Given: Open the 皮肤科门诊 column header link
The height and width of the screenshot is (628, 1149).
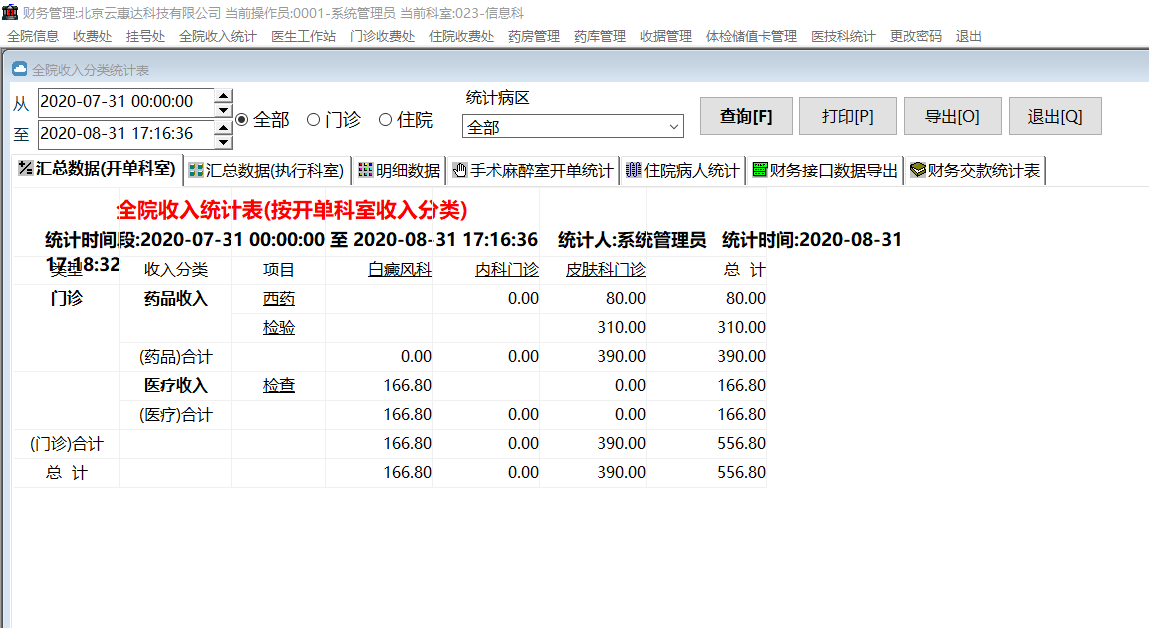Looking at the screenshot, I should [605, 270].
